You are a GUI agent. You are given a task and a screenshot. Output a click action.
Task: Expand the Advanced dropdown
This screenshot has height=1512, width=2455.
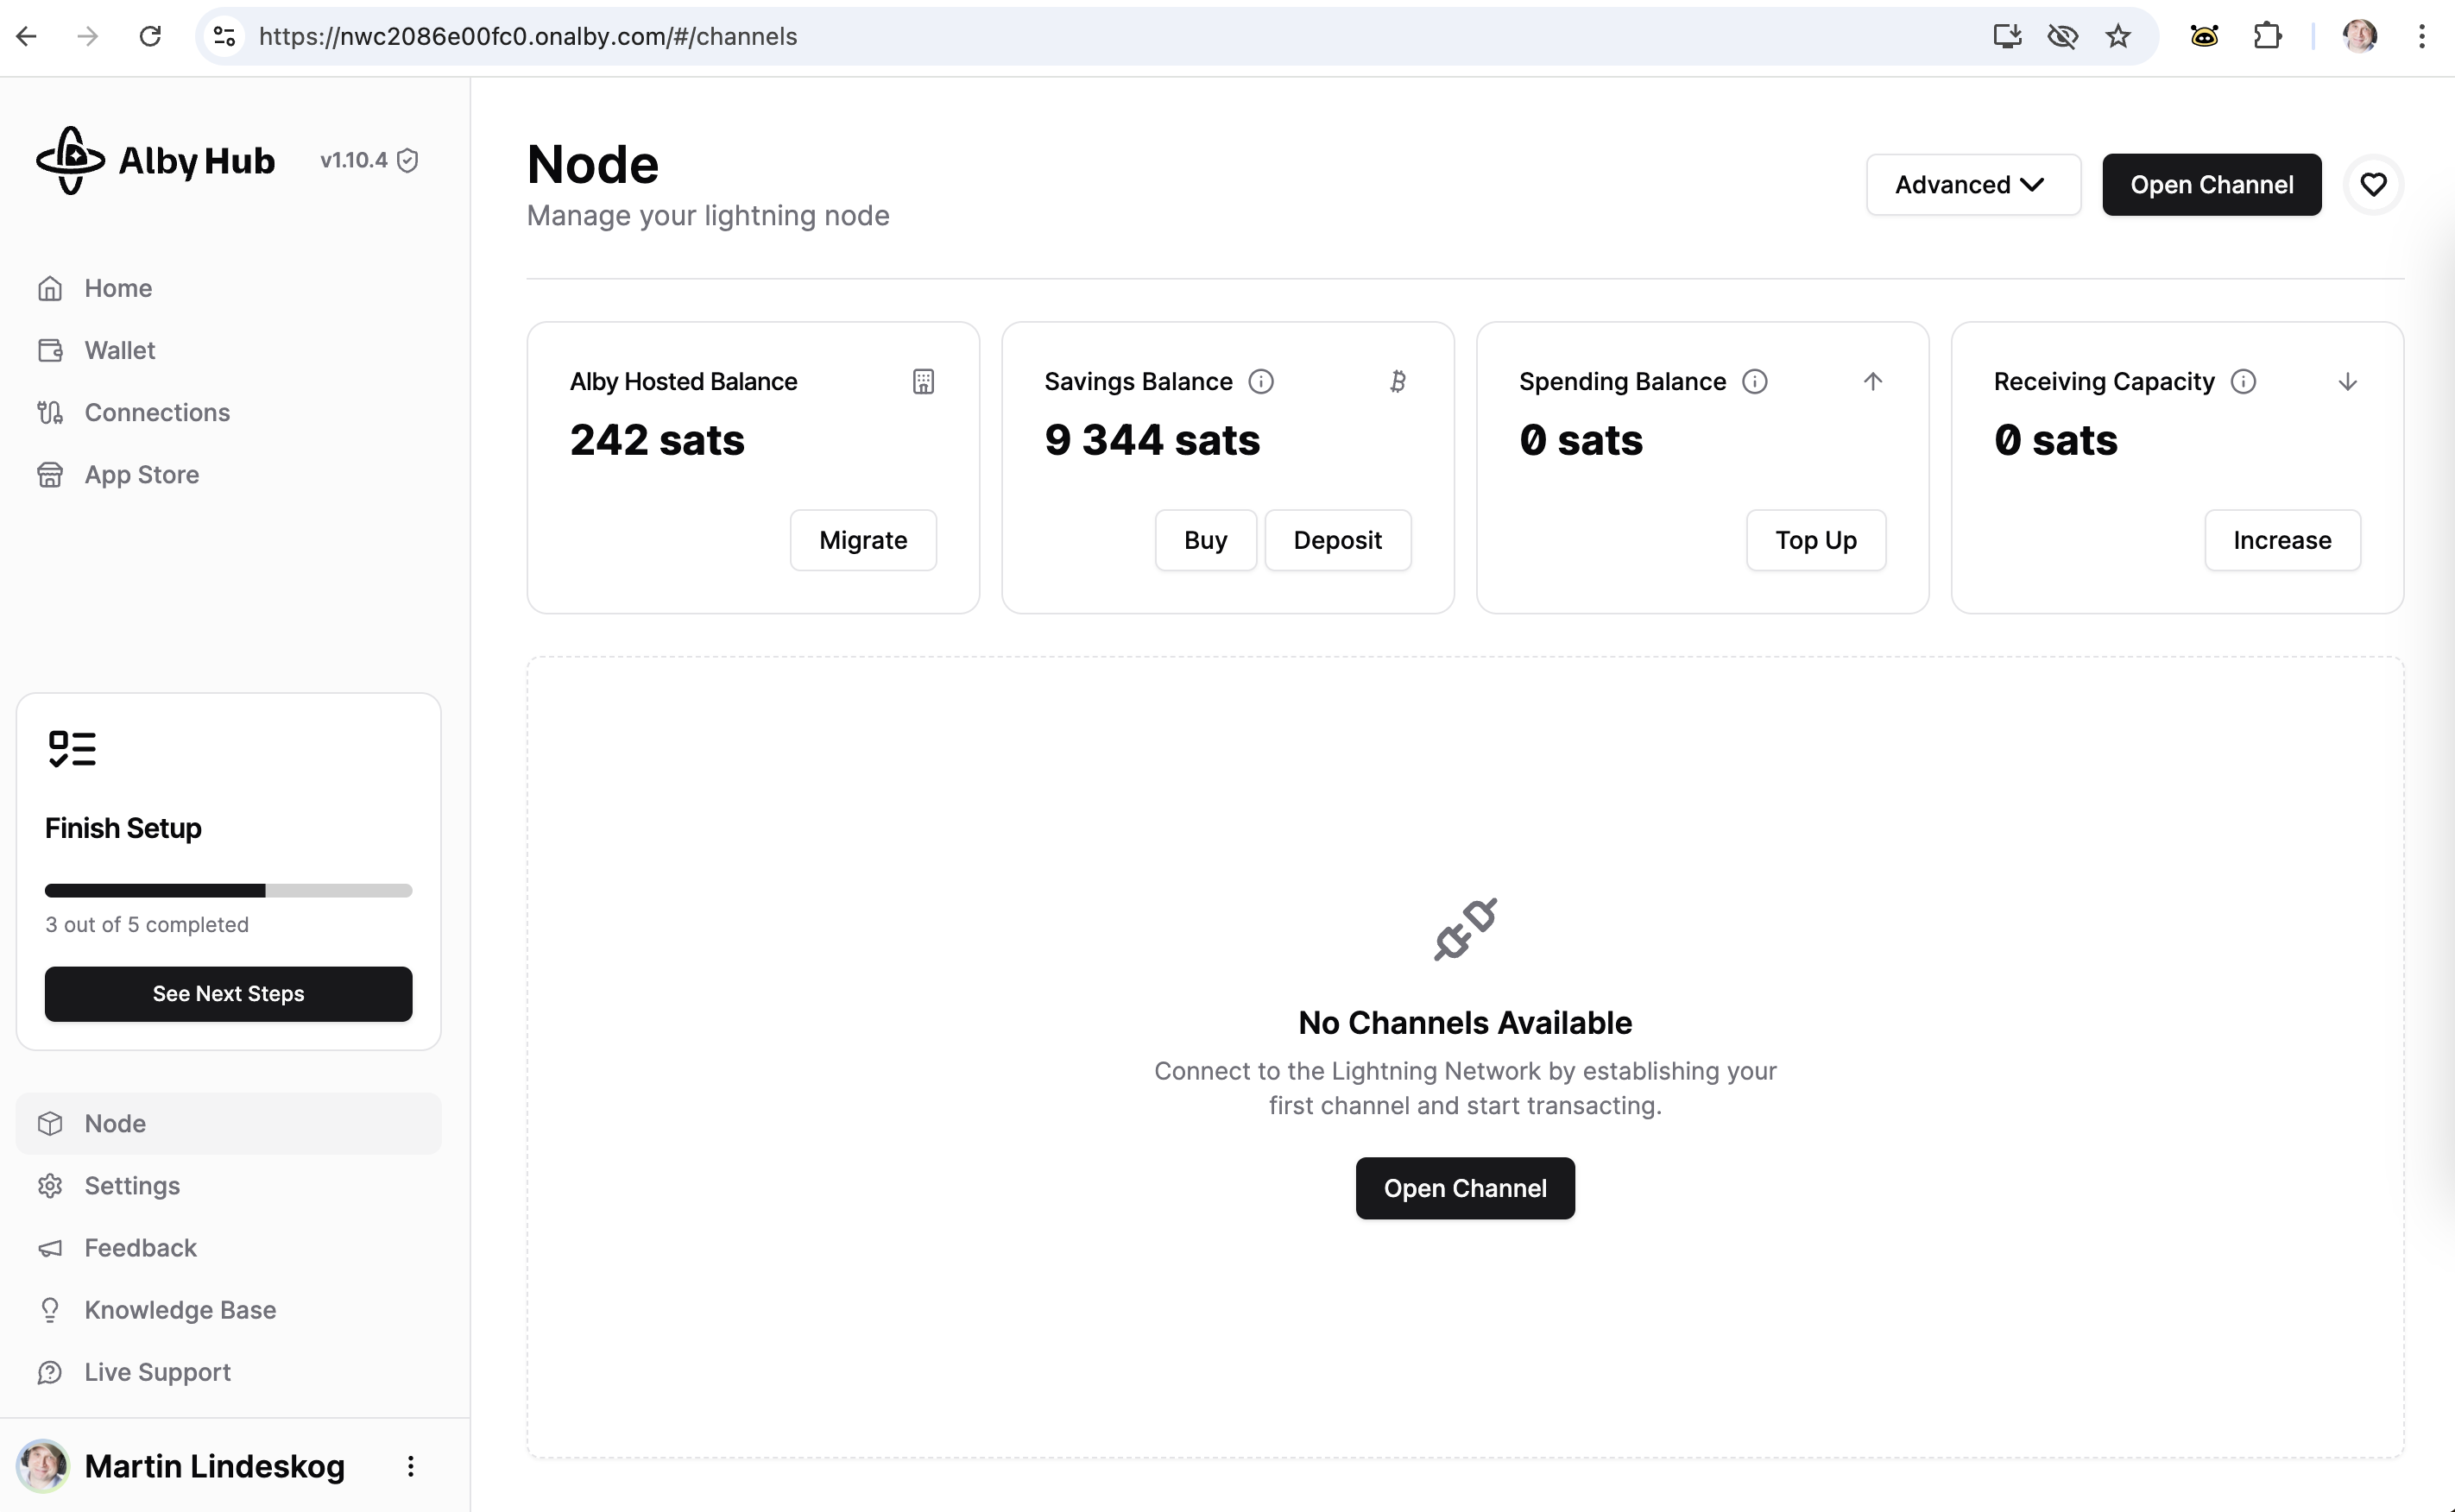[1973, 184]
